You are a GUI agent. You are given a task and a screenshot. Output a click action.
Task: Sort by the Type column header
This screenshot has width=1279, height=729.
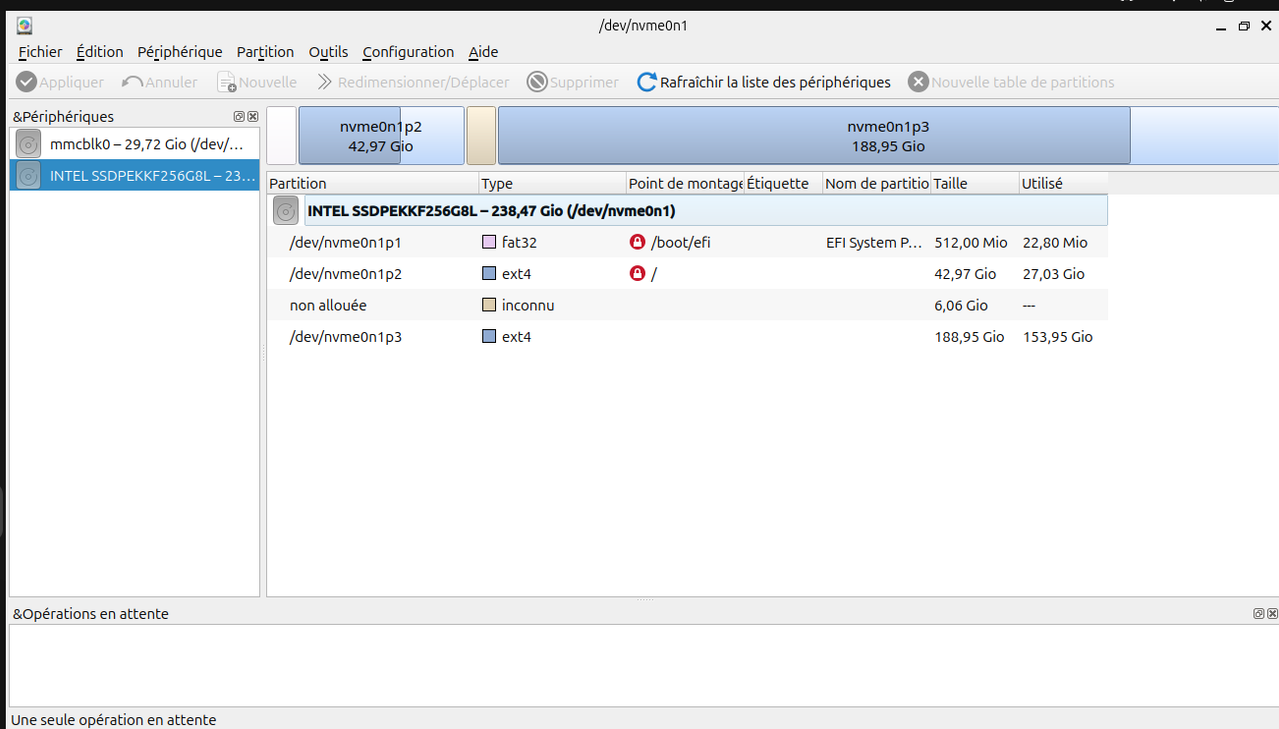click(x=553, y=183)
